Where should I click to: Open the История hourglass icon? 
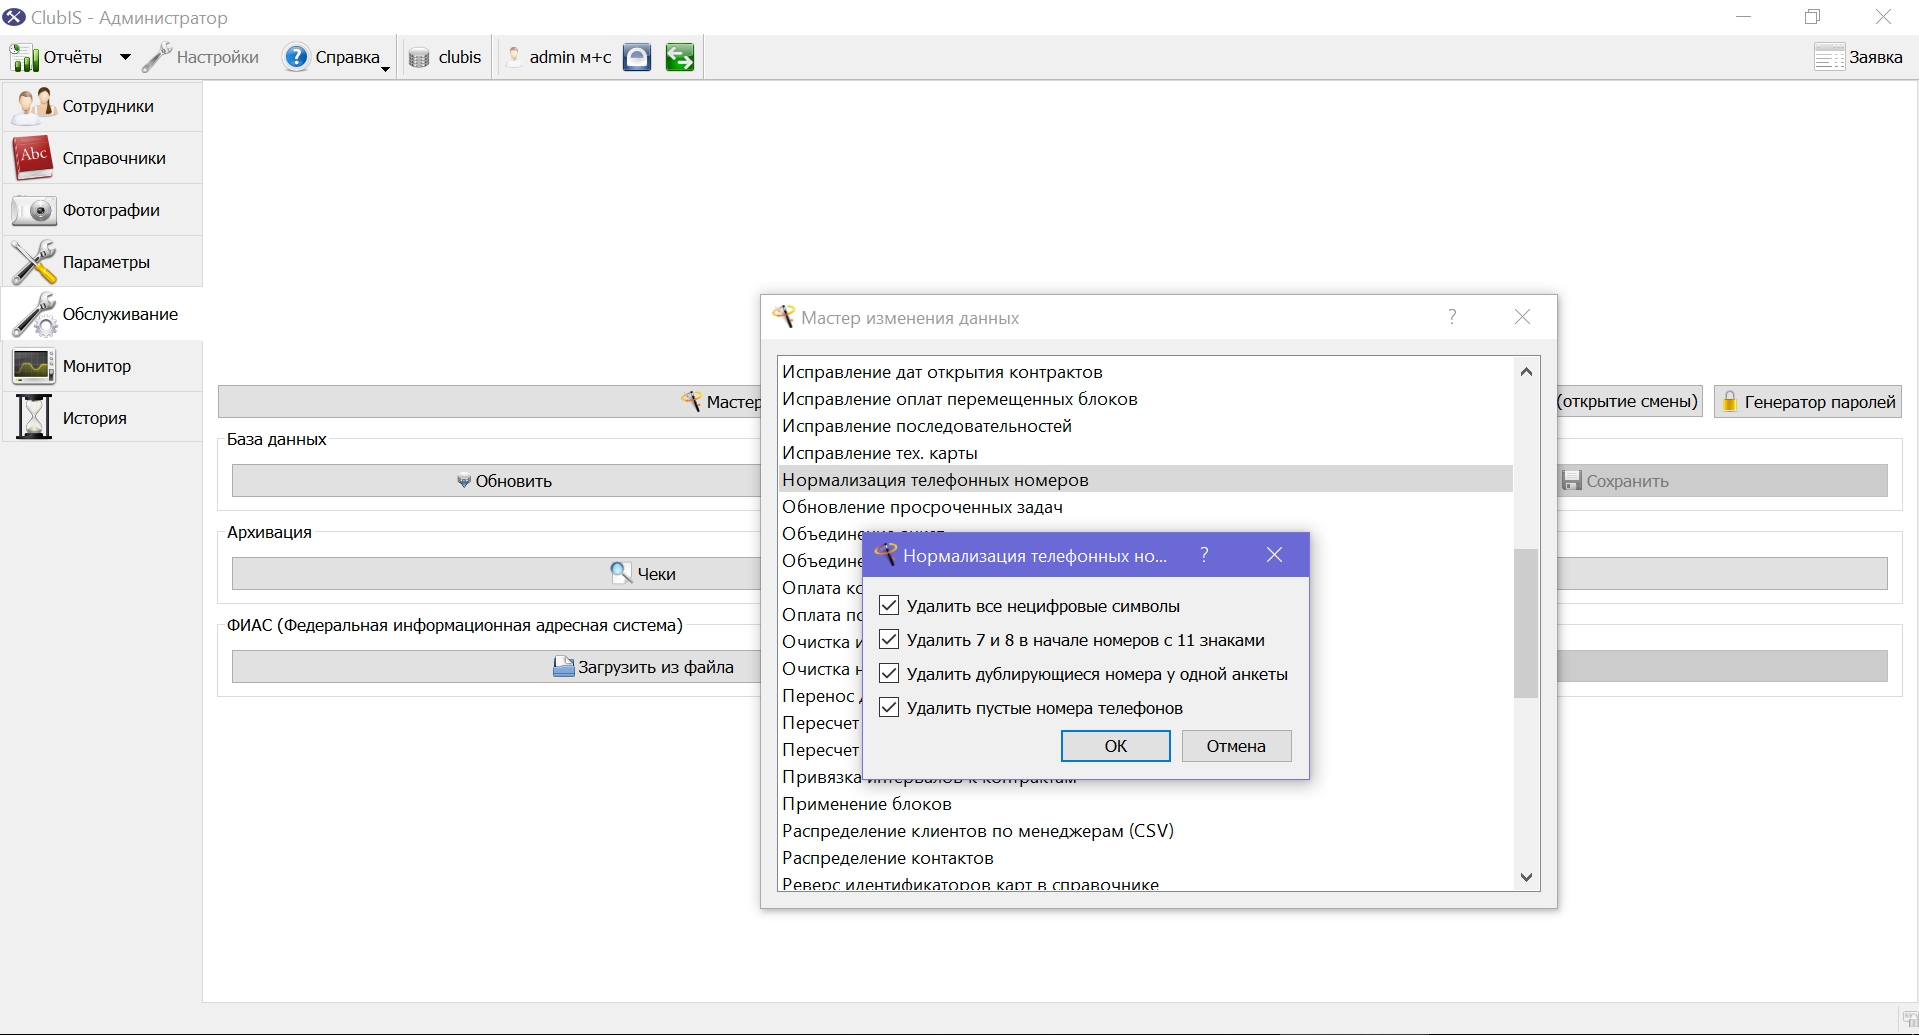coord(33,417)
